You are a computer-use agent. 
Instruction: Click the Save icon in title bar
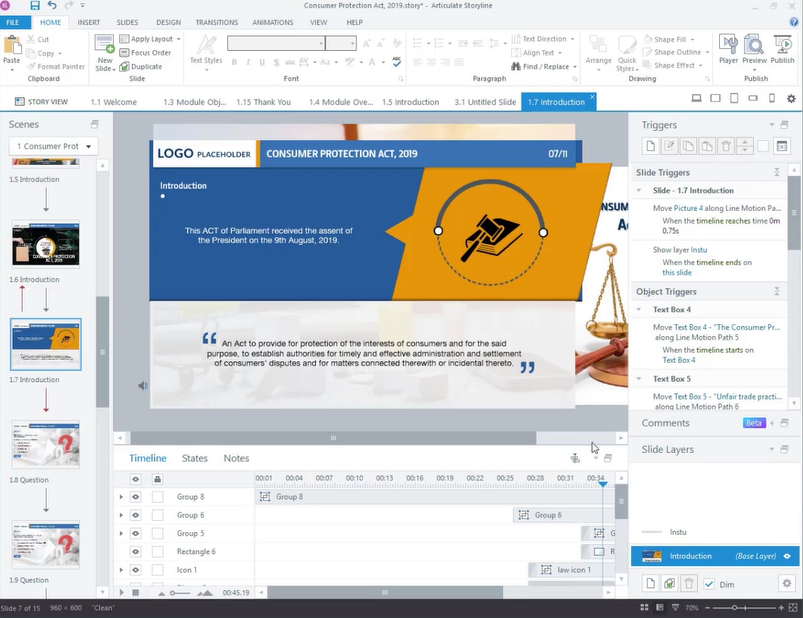click(35, 6)
